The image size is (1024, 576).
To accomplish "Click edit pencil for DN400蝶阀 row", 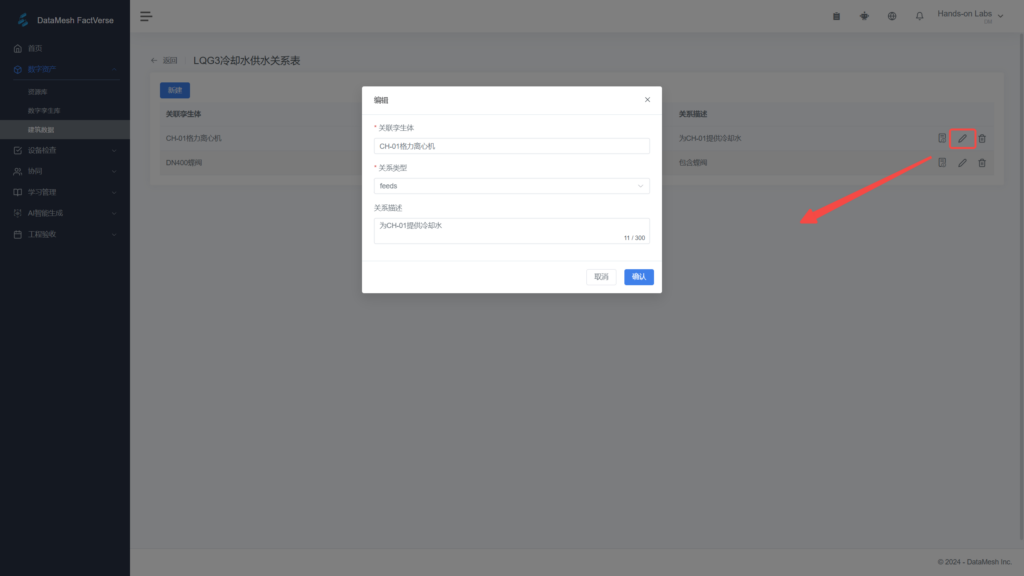I will (x=962, y=163).
